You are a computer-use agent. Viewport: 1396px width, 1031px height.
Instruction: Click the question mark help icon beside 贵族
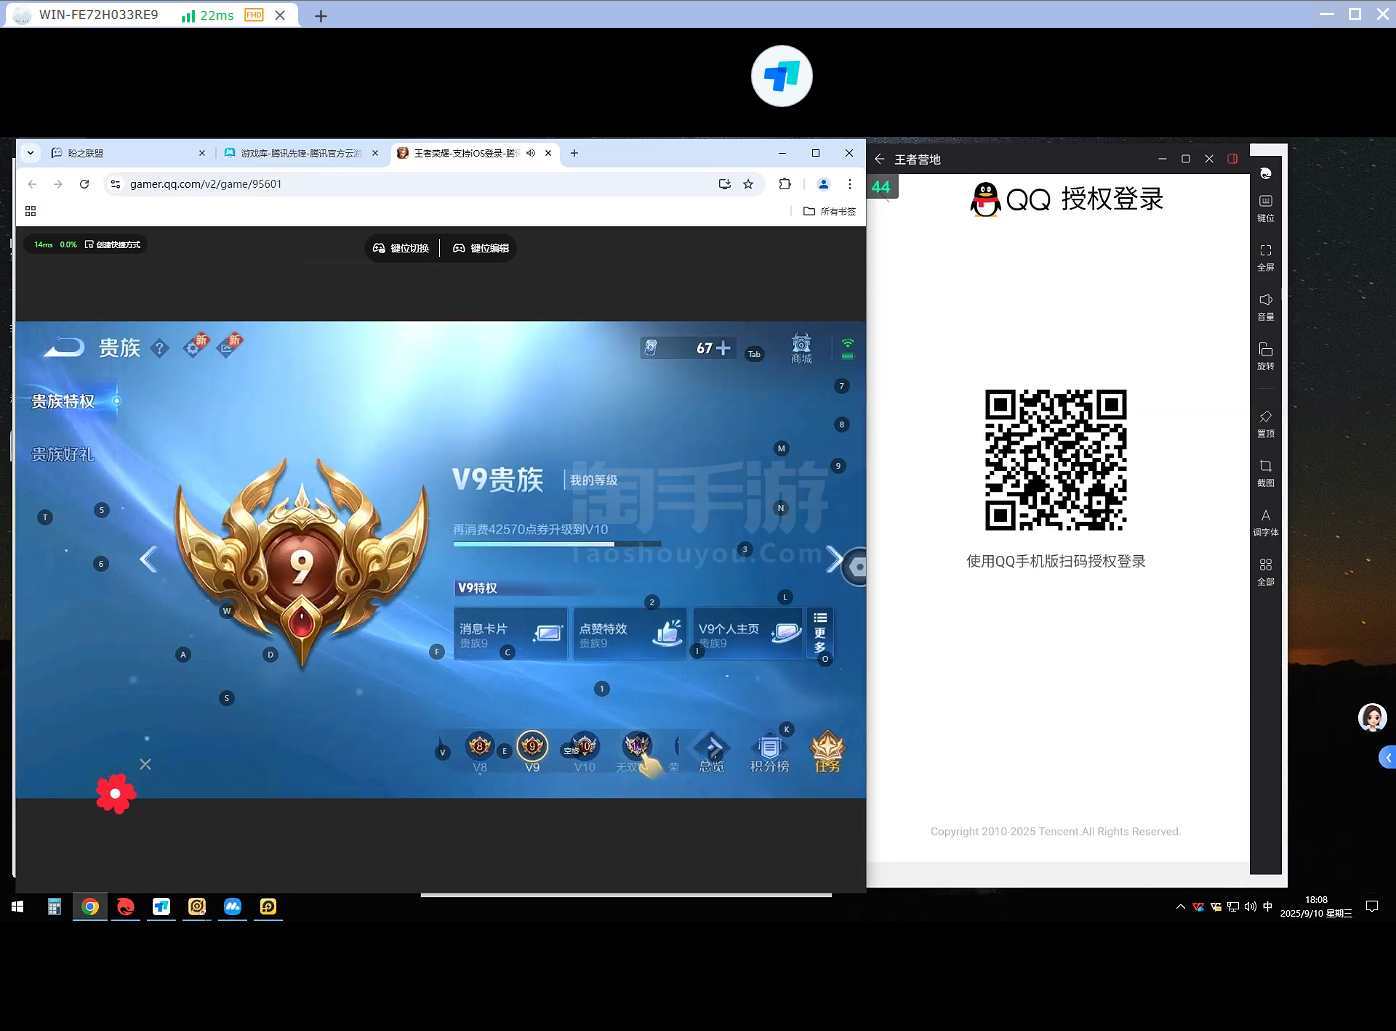point(160,348)
